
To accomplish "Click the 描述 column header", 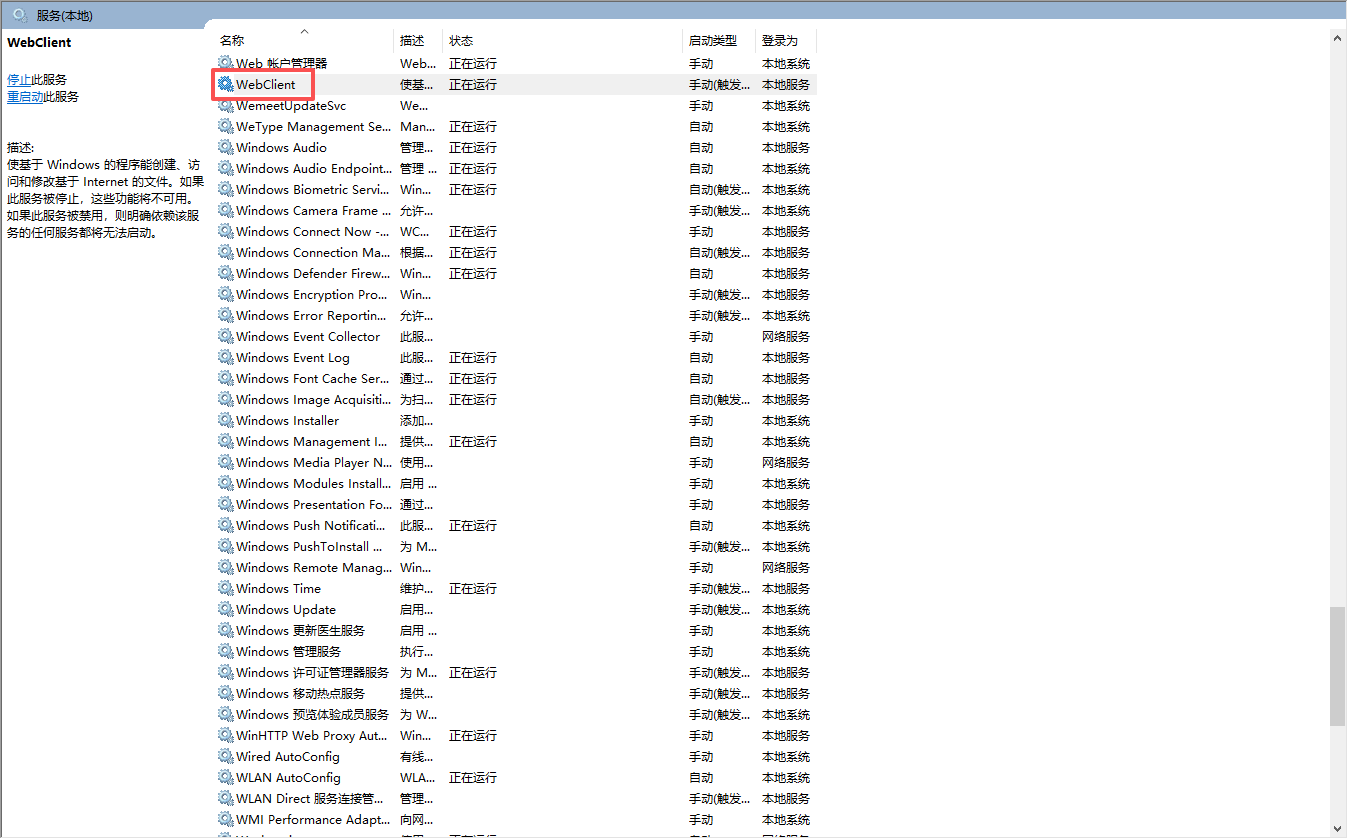I will tap(412, 41).
